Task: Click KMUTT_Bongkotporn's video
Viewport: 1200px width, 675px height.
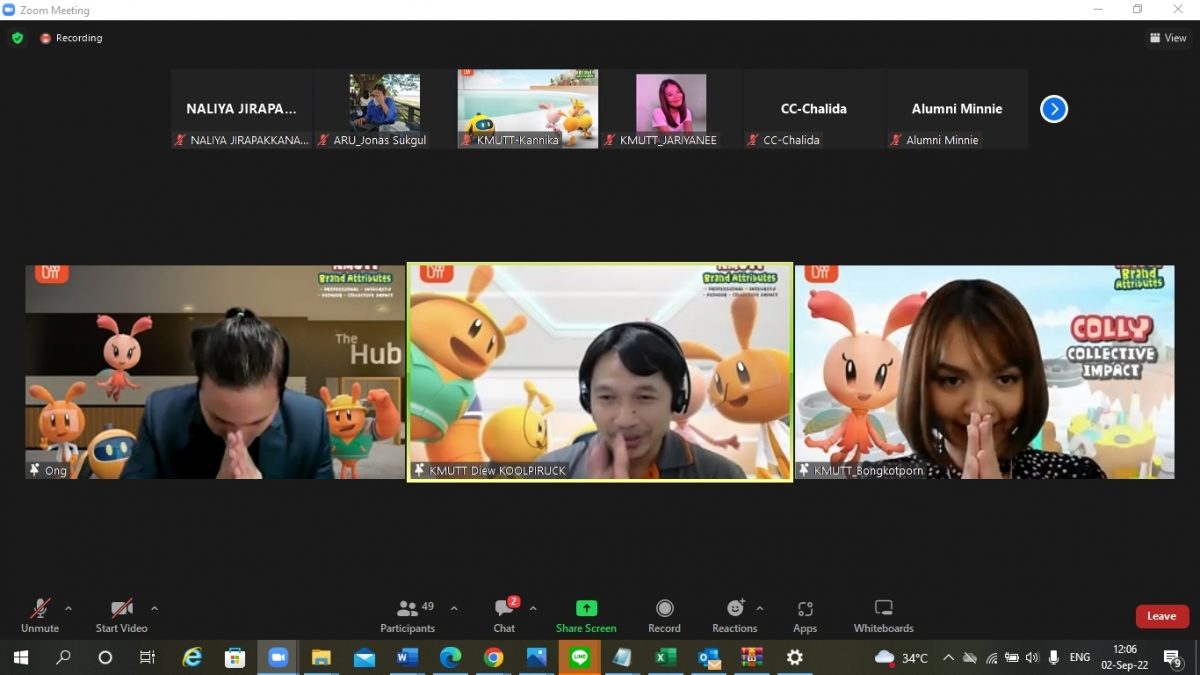Action: click(x=985, y=371)
